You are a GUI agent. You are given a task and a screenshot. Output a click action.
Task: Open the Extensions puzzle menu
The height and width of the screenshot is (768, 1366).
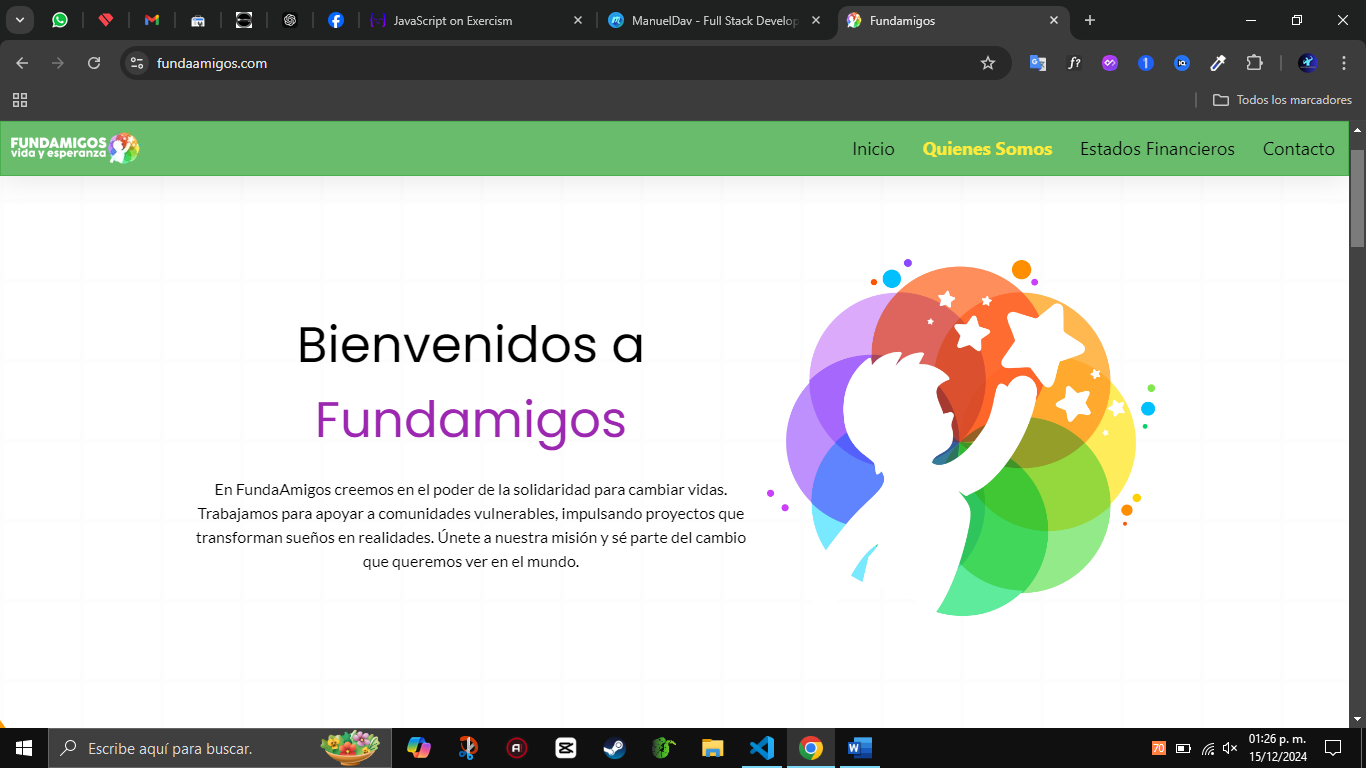pyautogui.click(x=1254, y=63)
